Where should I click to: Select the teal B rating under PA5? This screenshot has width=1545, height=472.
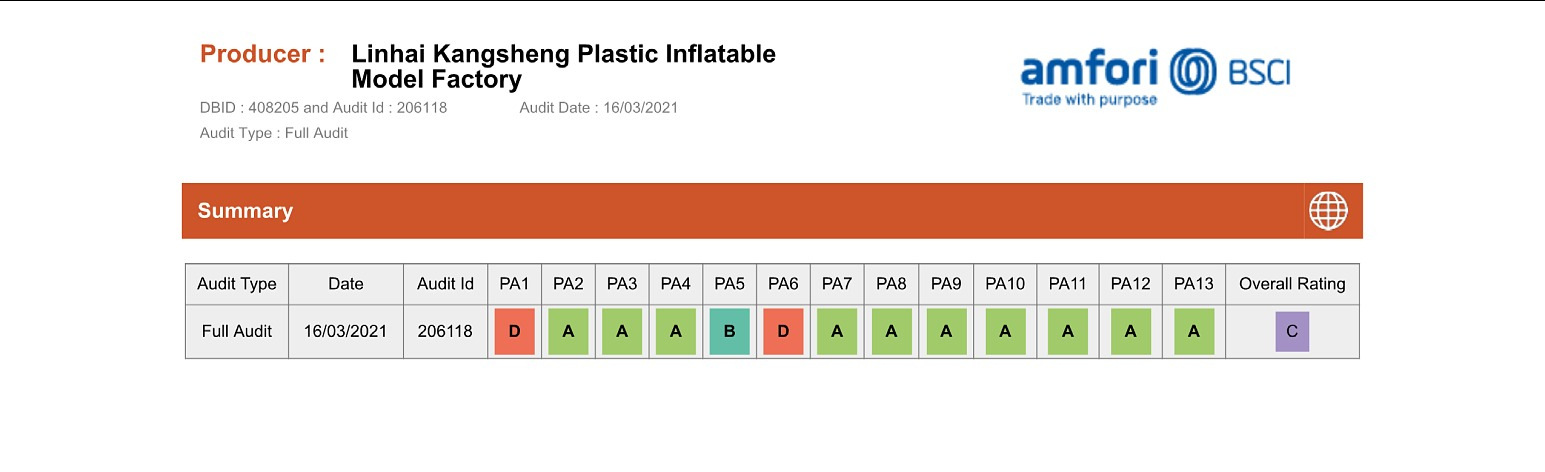click(x=730, y=332)
